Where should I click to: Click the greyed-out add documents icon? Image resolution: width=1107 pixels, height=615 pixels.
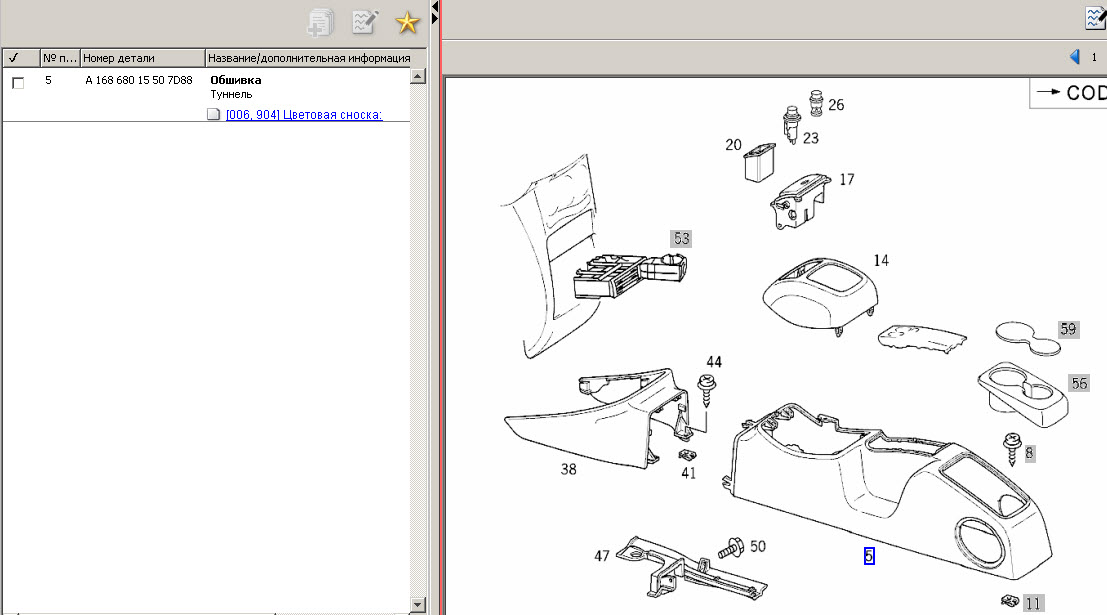tap(322, 22)
